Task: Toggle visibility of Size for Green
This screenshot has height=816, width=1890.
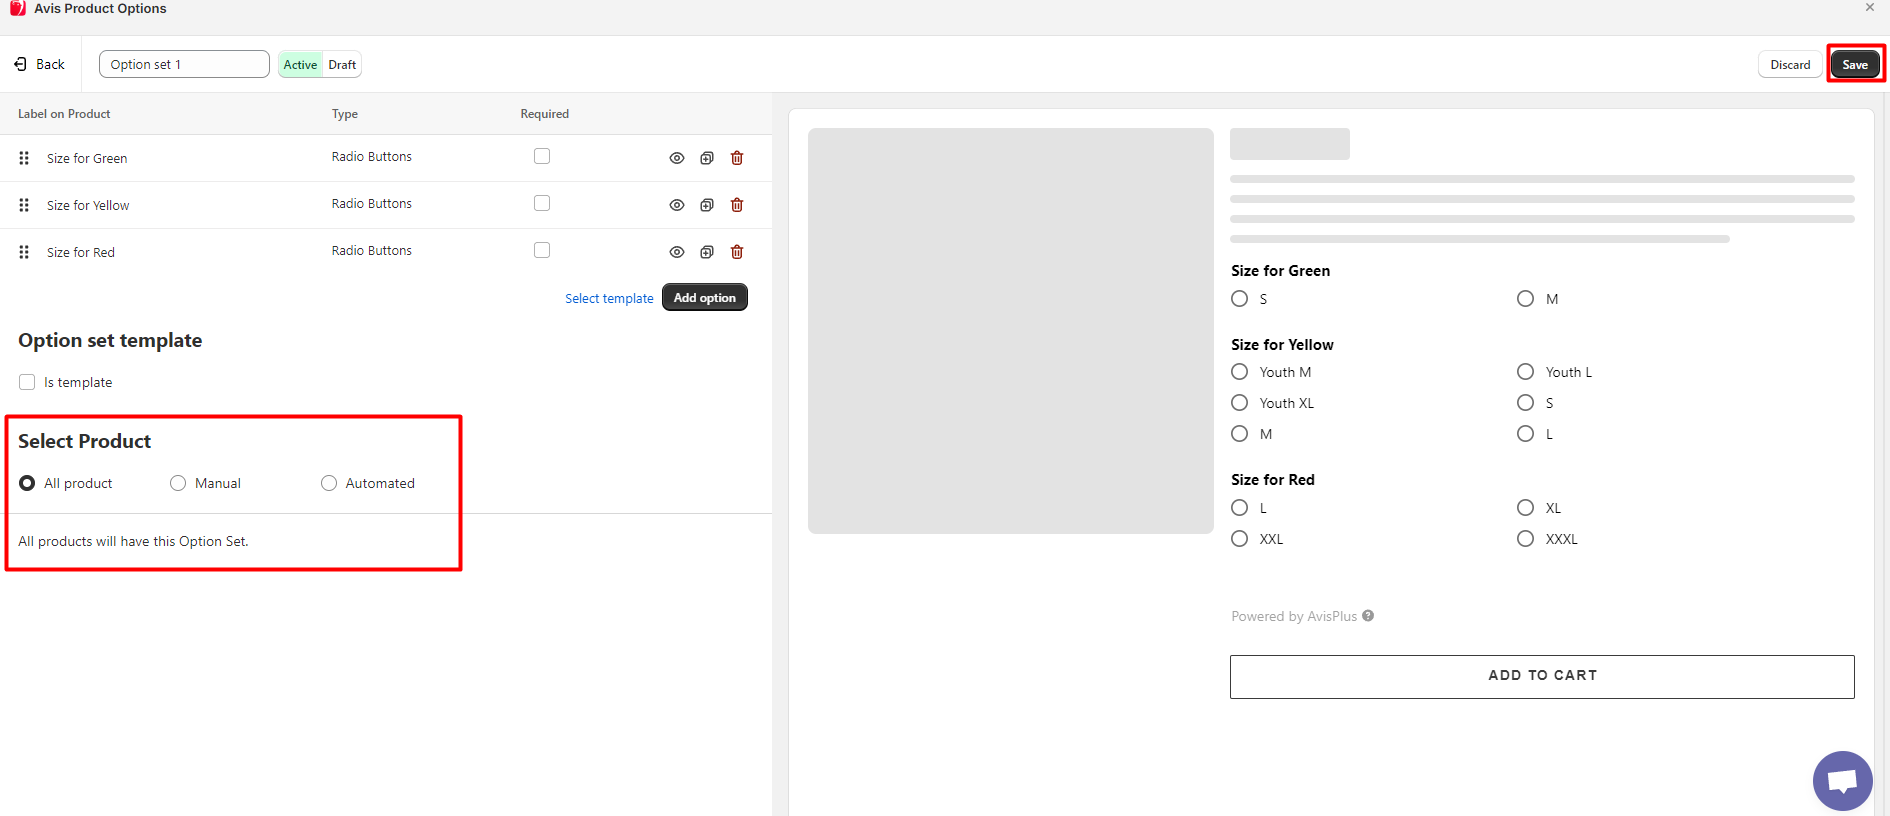Action: (x=677, y=158)
